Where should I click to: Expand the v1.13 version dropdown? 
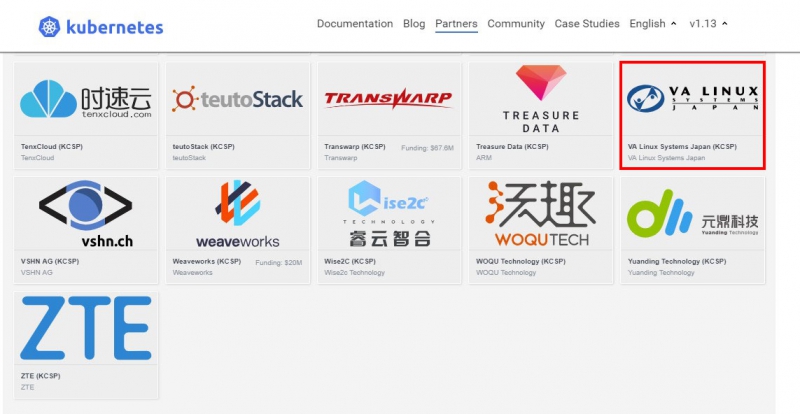click(x=708, y=23)
